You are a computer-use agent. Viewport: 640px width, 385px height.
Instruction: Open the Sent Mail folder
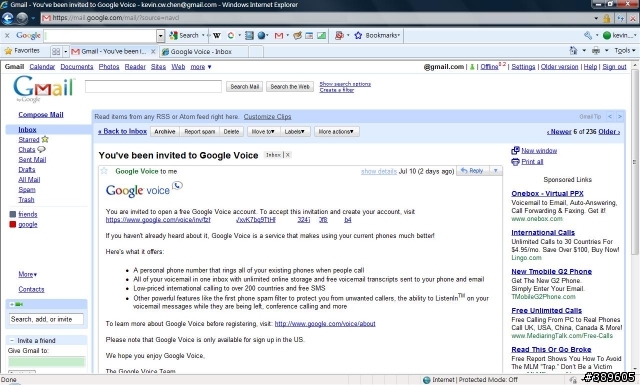tap(32, 160)
